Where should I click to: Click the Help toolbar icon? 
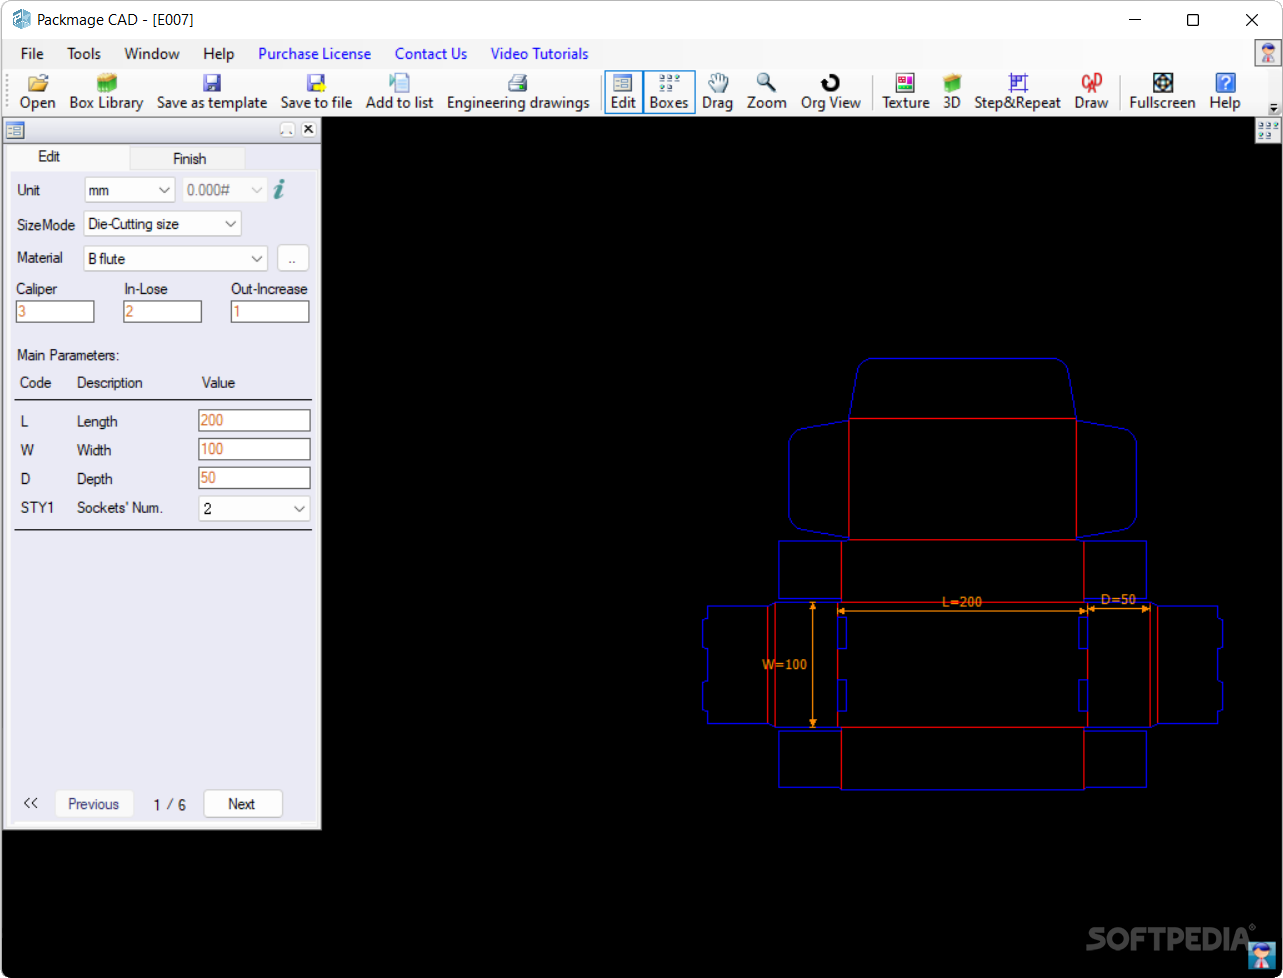(x=1224, y=92)
